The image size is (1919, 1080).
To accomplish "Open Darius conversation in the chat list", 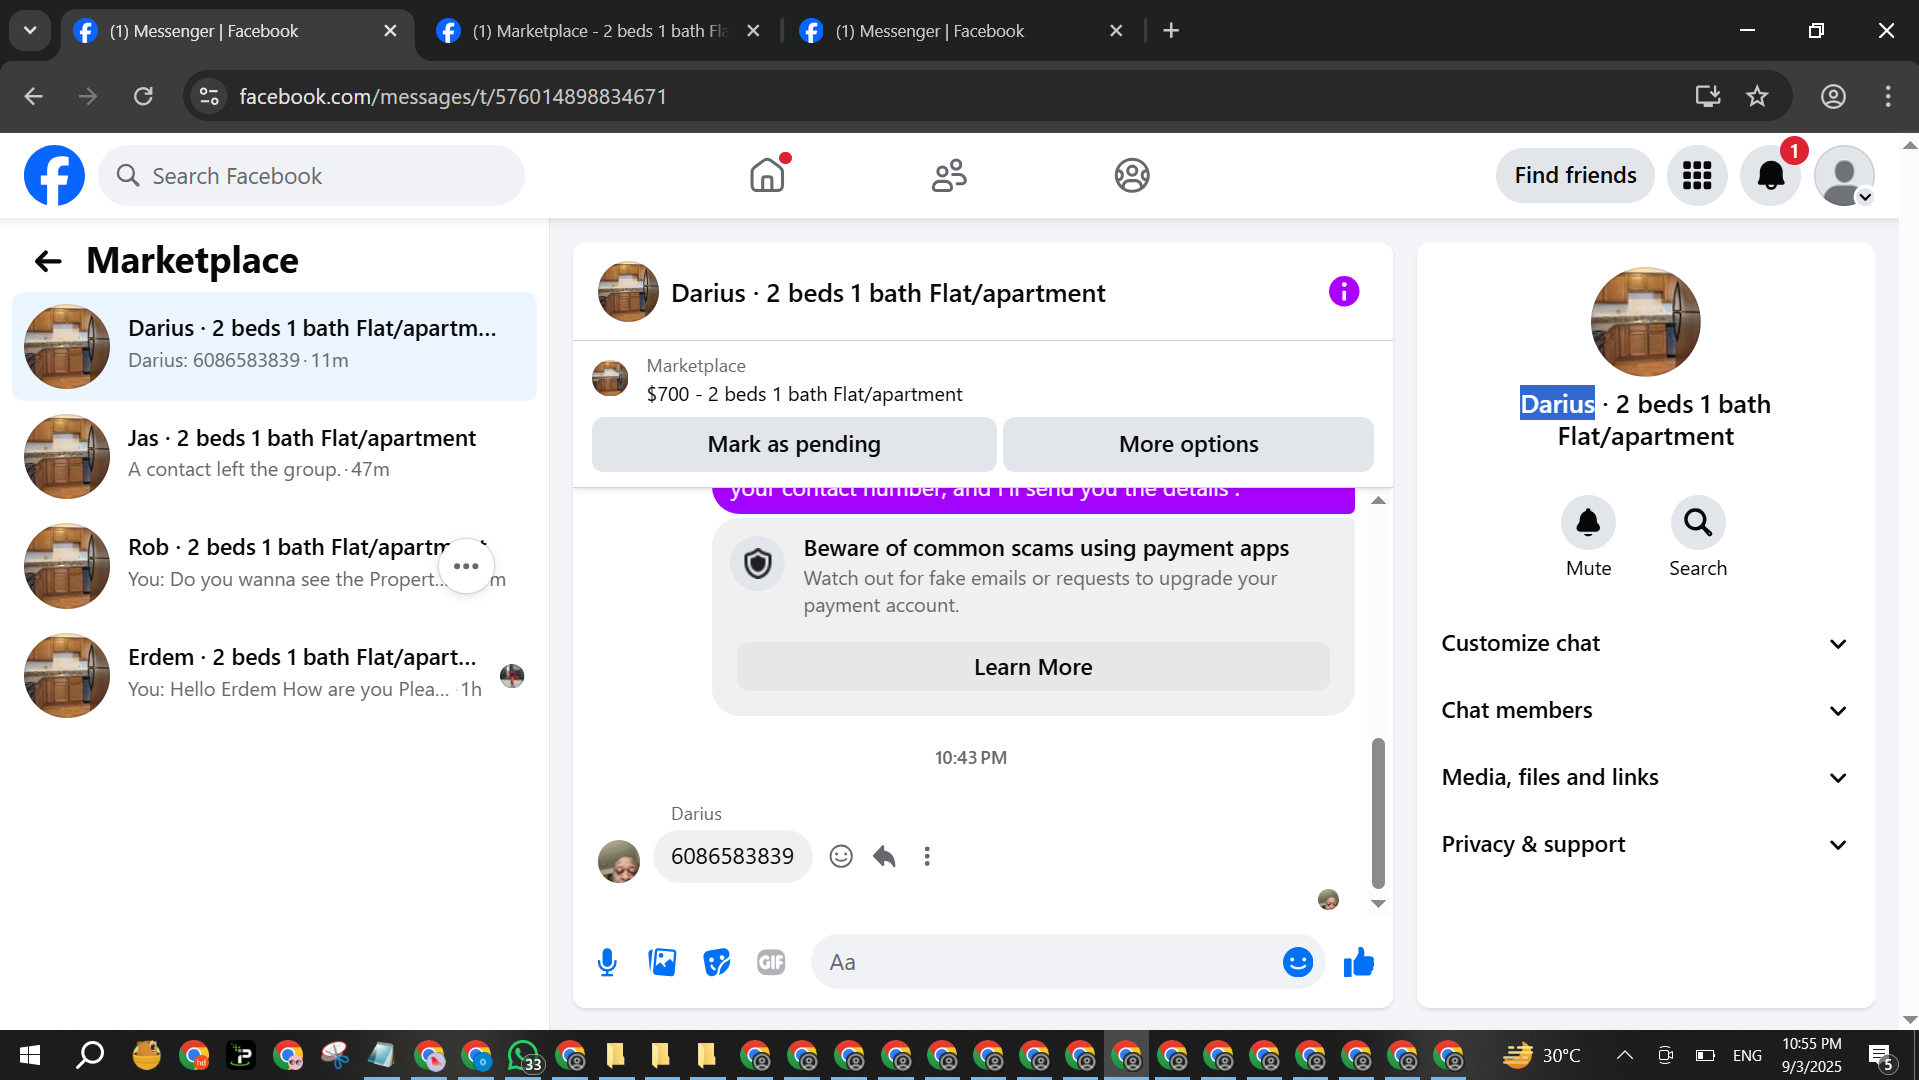I will pos(274,346).
